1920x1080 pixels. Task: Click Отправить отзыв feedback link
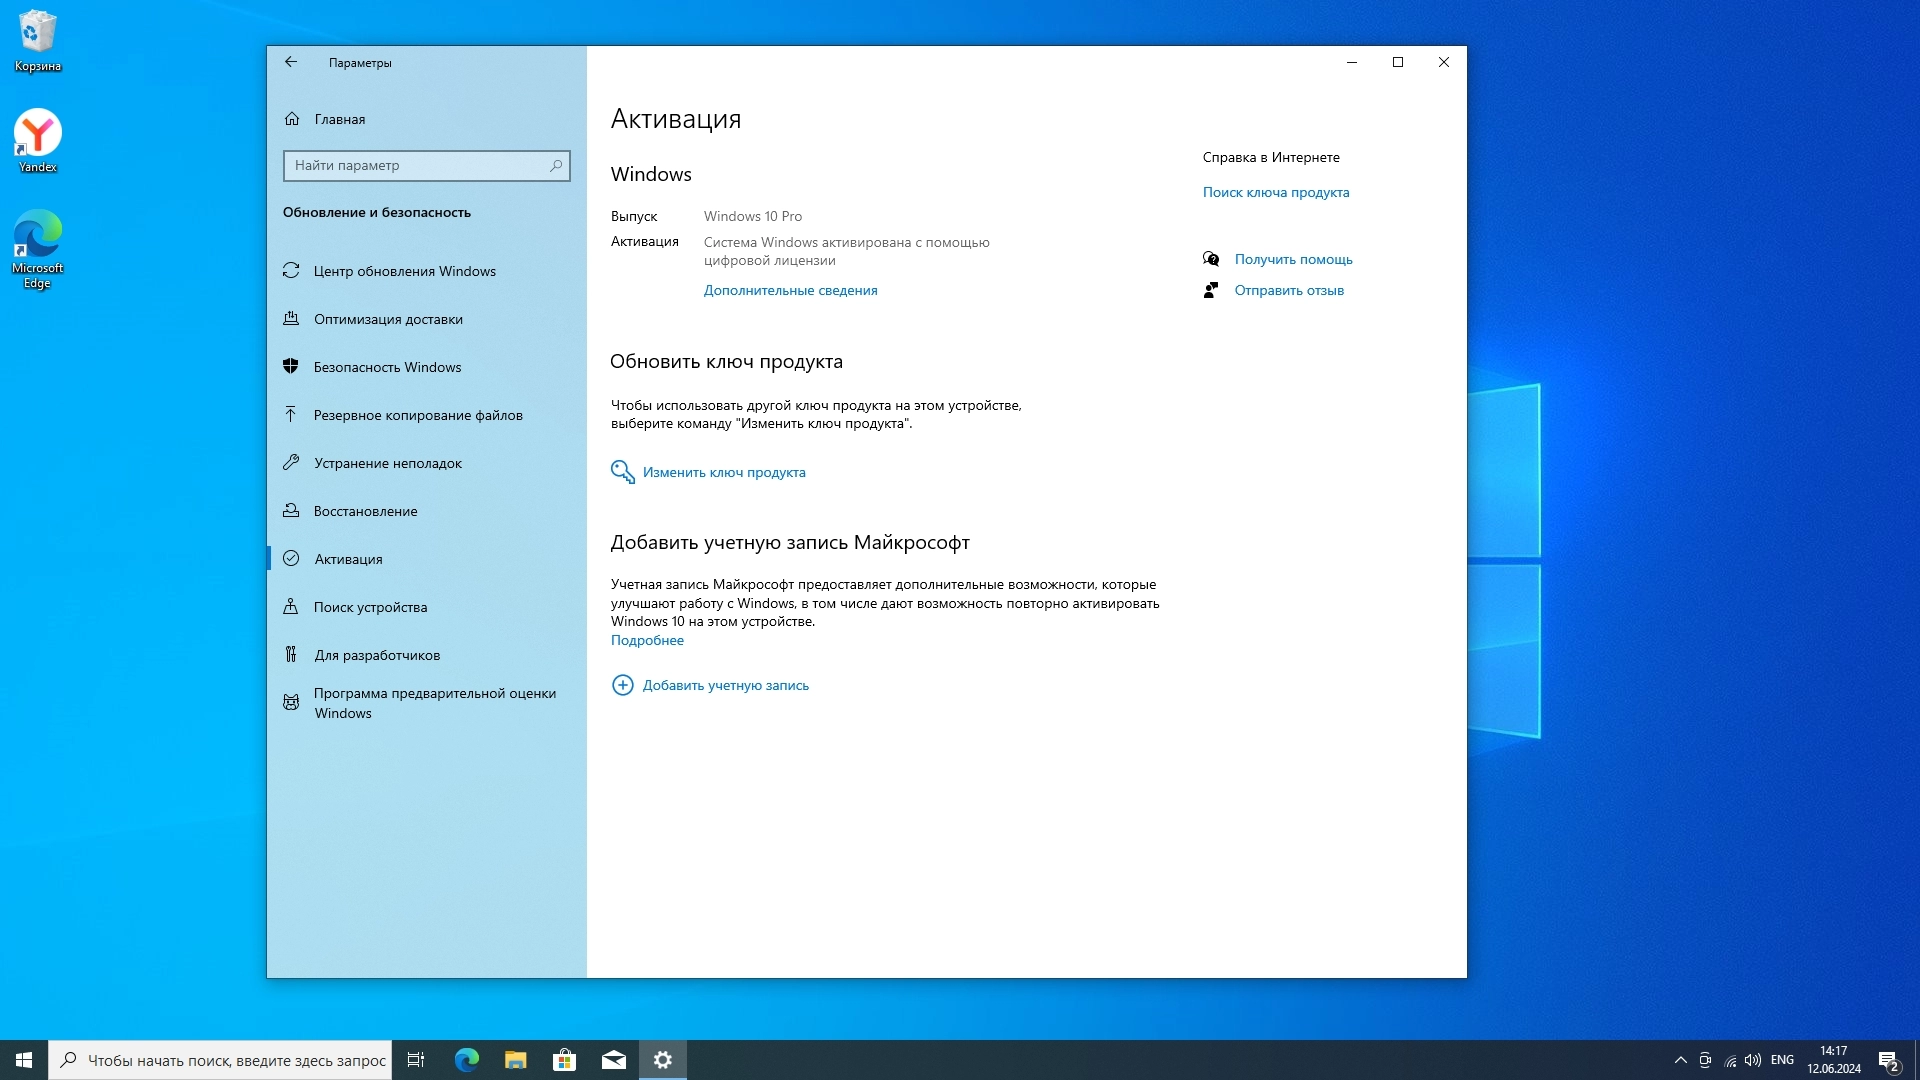pos(1288,290)
